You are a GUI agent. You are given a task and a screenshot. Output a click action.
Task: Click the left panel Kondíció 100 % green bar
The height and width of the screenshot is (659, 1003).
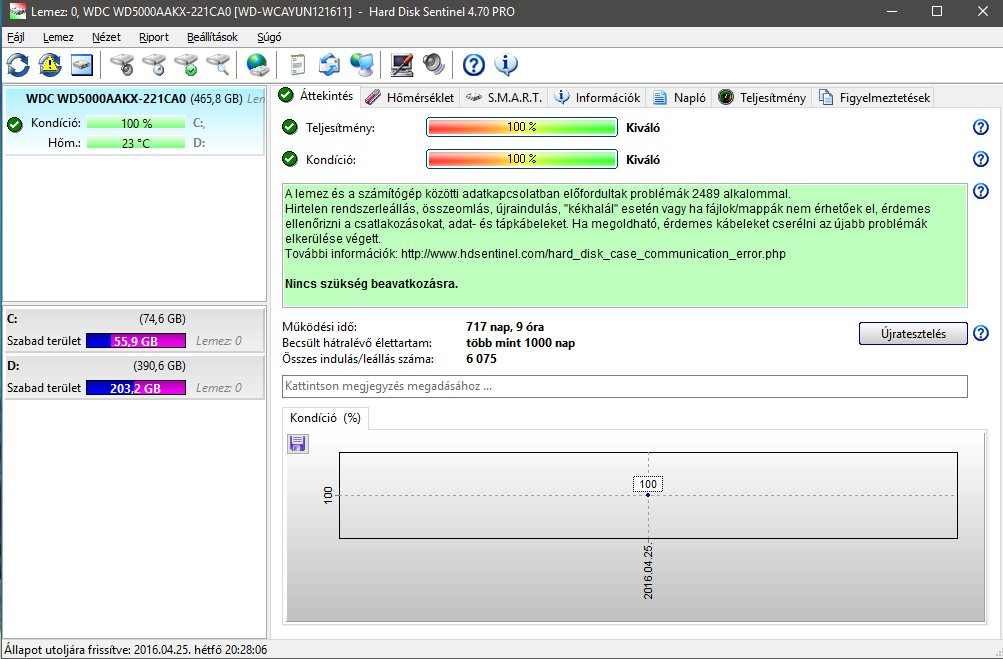(x=136, y=123)
